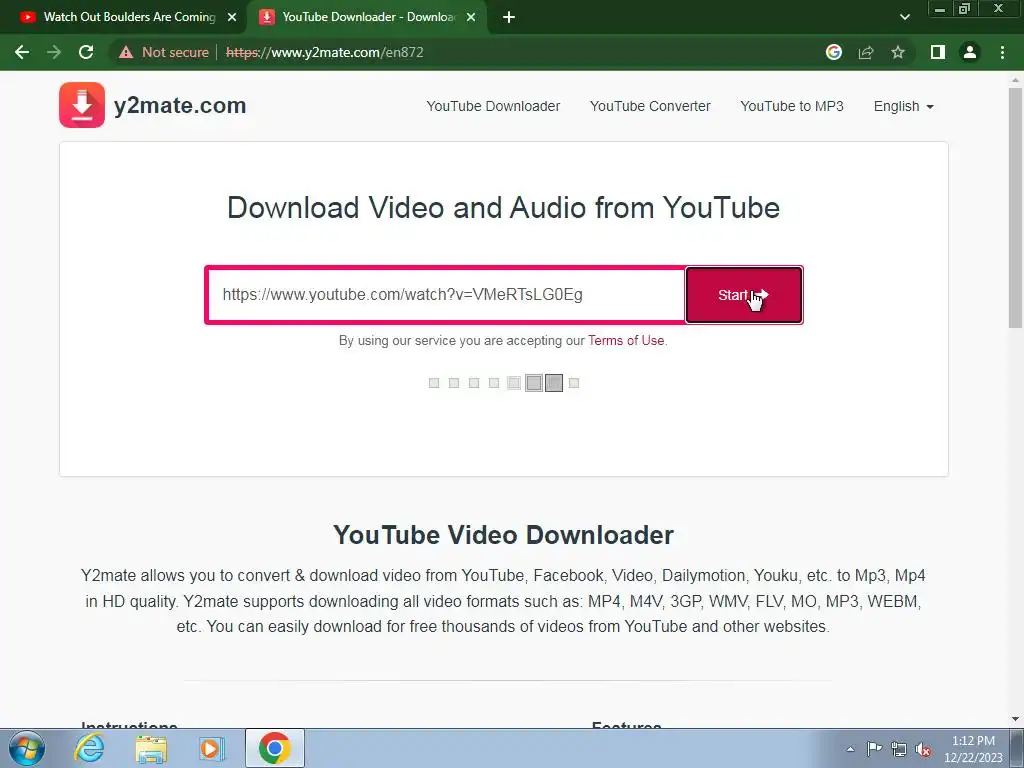This screenshot has width=1024, height=768.
Task: Click the y2mate red download logo icon
Action: 82,105
